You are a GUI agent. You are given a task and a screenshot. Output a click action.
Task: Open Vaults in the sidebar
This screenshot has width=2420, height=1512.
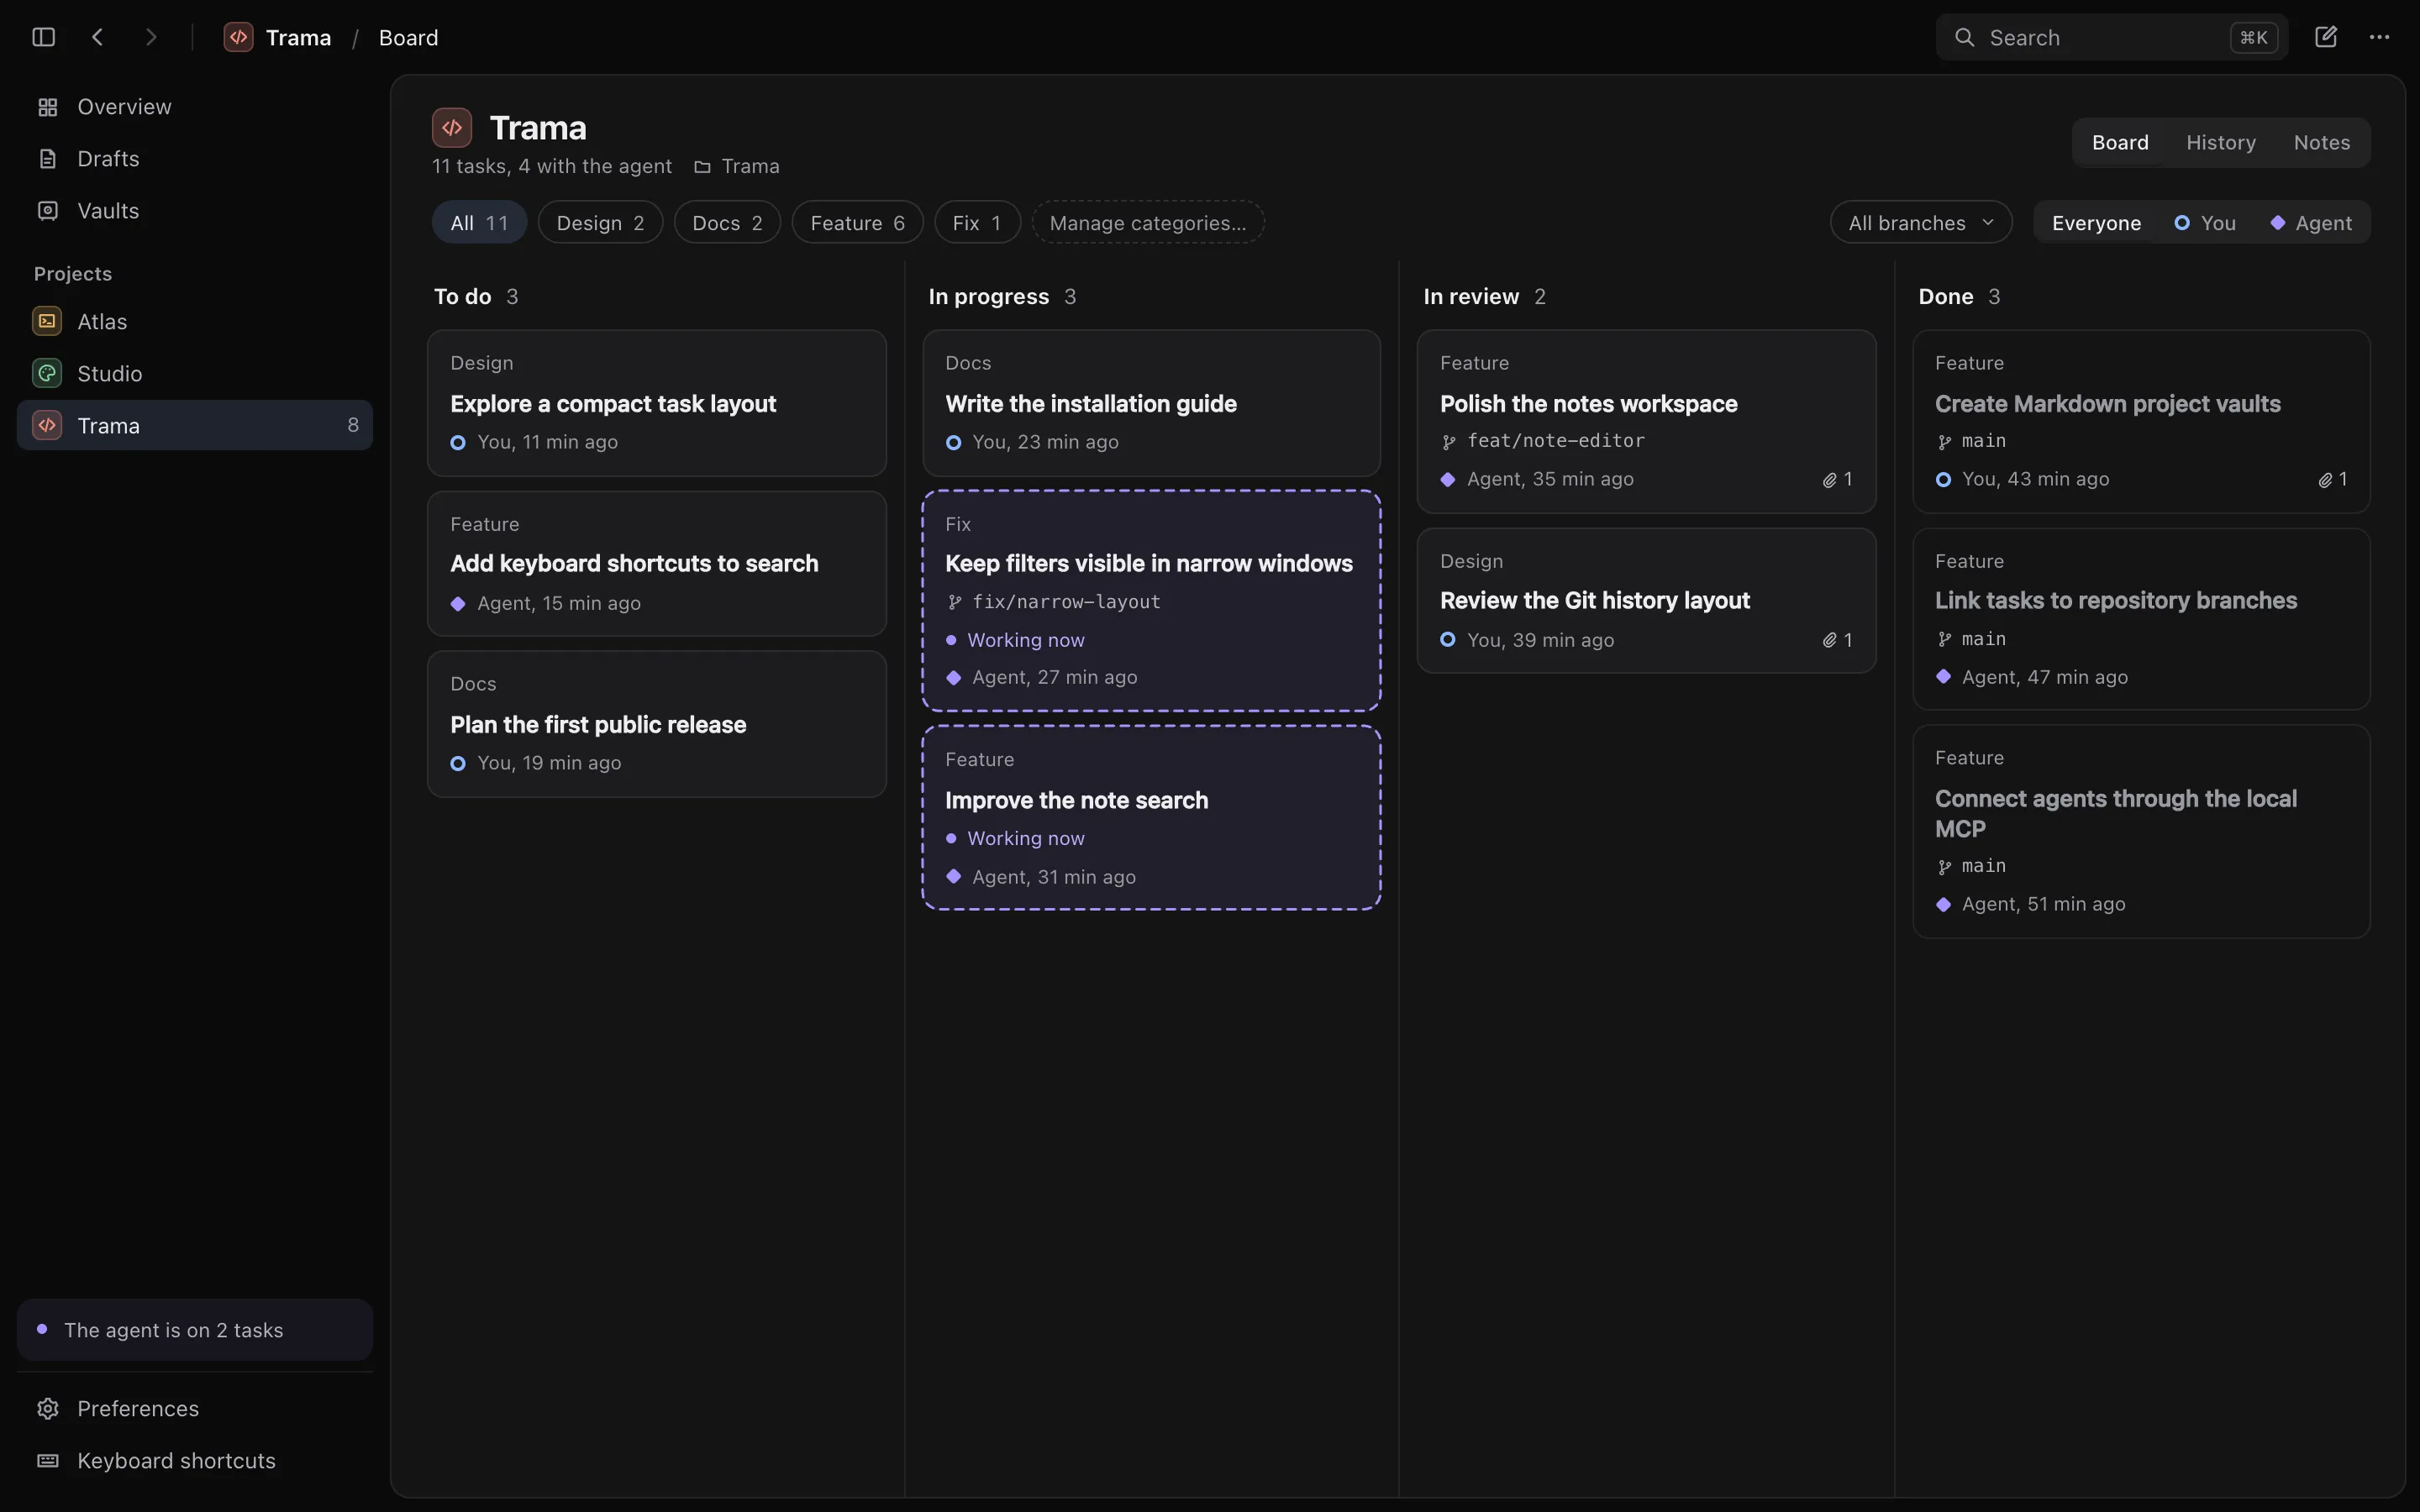click(195, 211)
